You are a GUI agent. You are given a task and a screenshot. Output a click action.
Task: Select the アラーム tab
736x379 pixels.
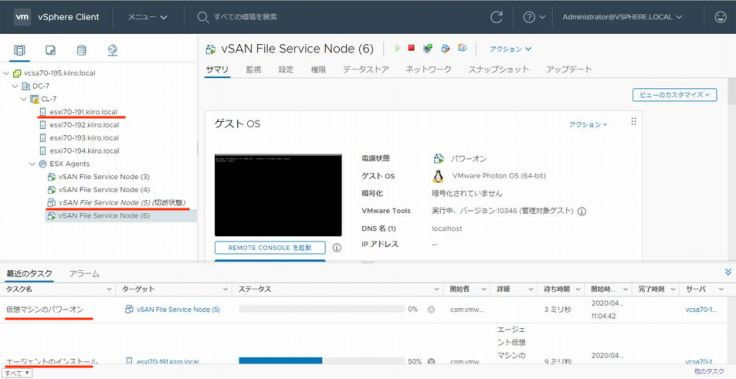click(x=84, y=273)
